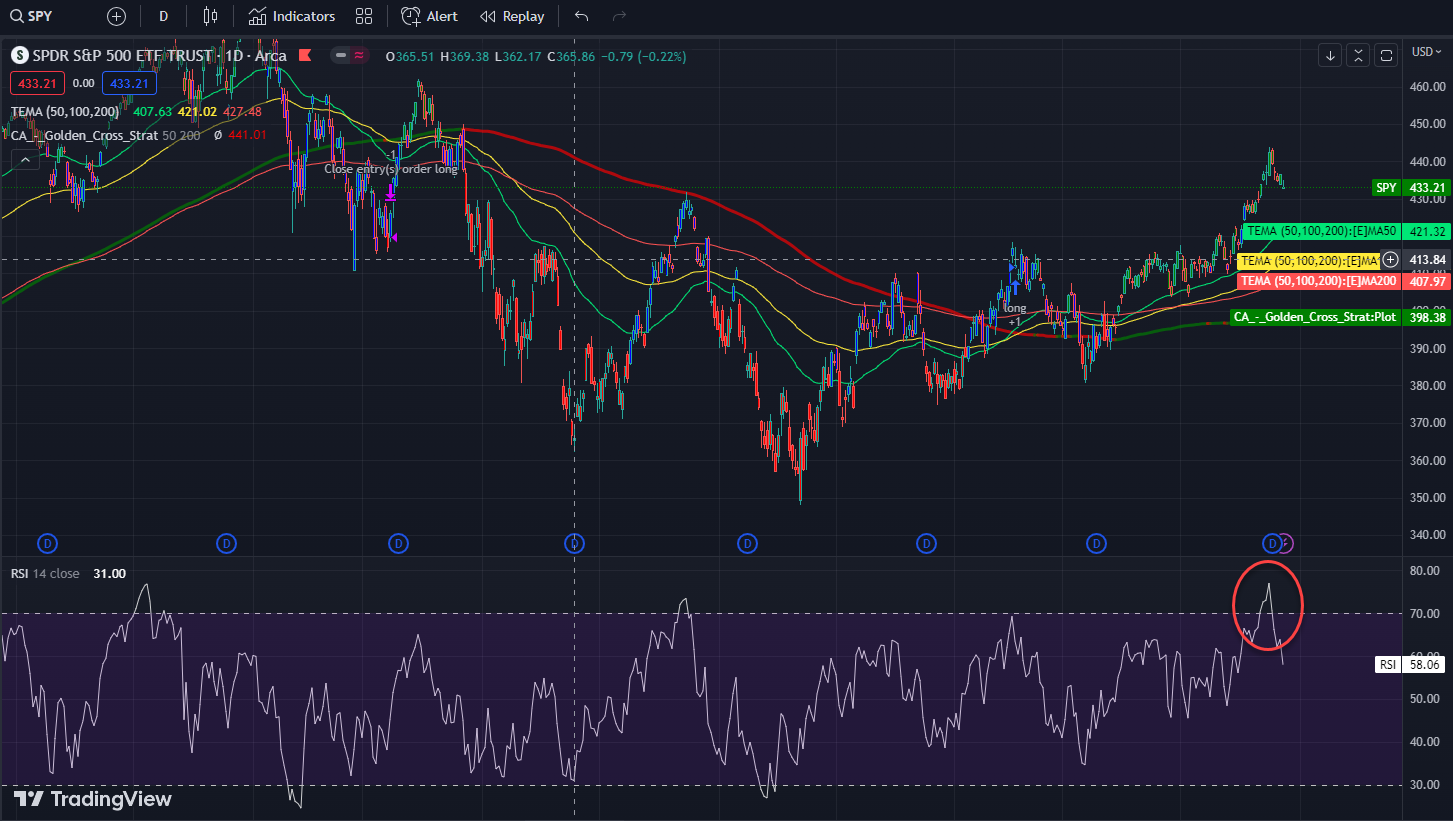Create a new Alert
1453x821 pixels.
pyautogui.click(x=429, y=16)
